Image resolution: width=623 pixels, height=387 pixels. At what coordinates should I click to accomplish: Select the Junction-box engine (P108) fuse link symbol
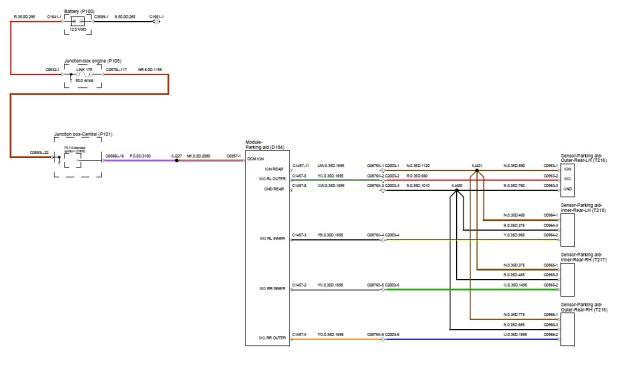coord(83,75)
